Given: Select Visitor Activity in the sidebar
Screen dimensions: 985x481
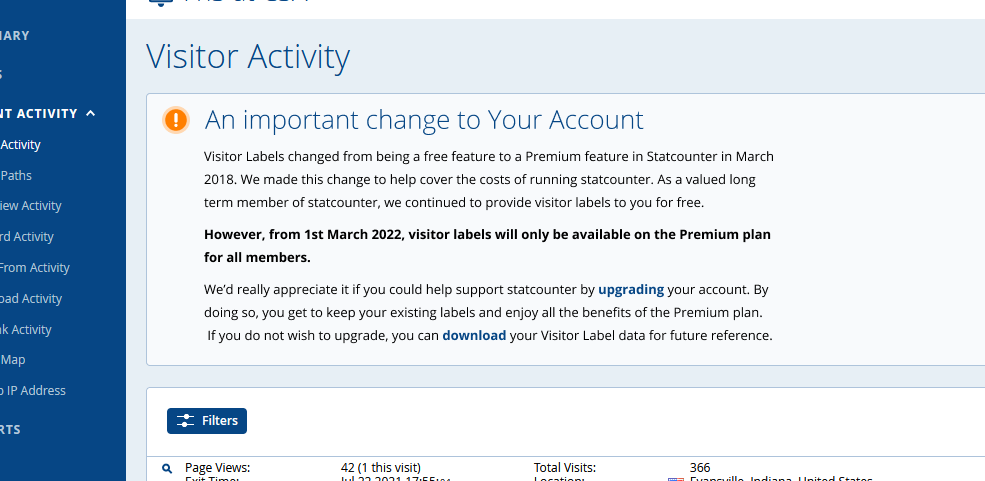Looking at the screenshot, I should pos(20,144).
